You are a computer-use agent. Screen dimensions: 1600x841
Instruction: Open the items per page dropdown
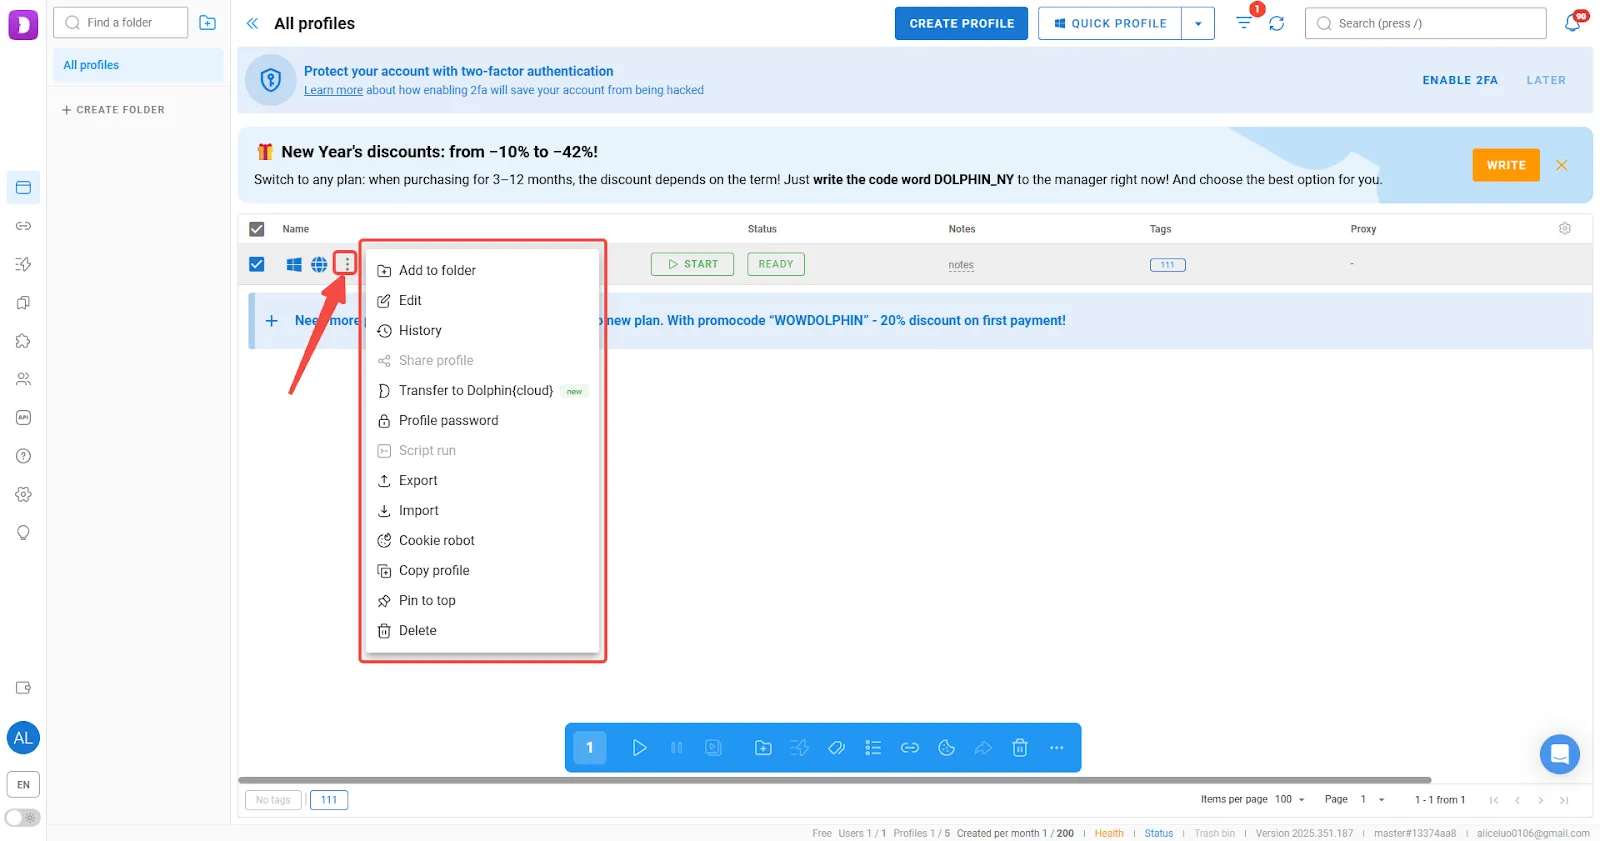click(x=1290, y=800)
